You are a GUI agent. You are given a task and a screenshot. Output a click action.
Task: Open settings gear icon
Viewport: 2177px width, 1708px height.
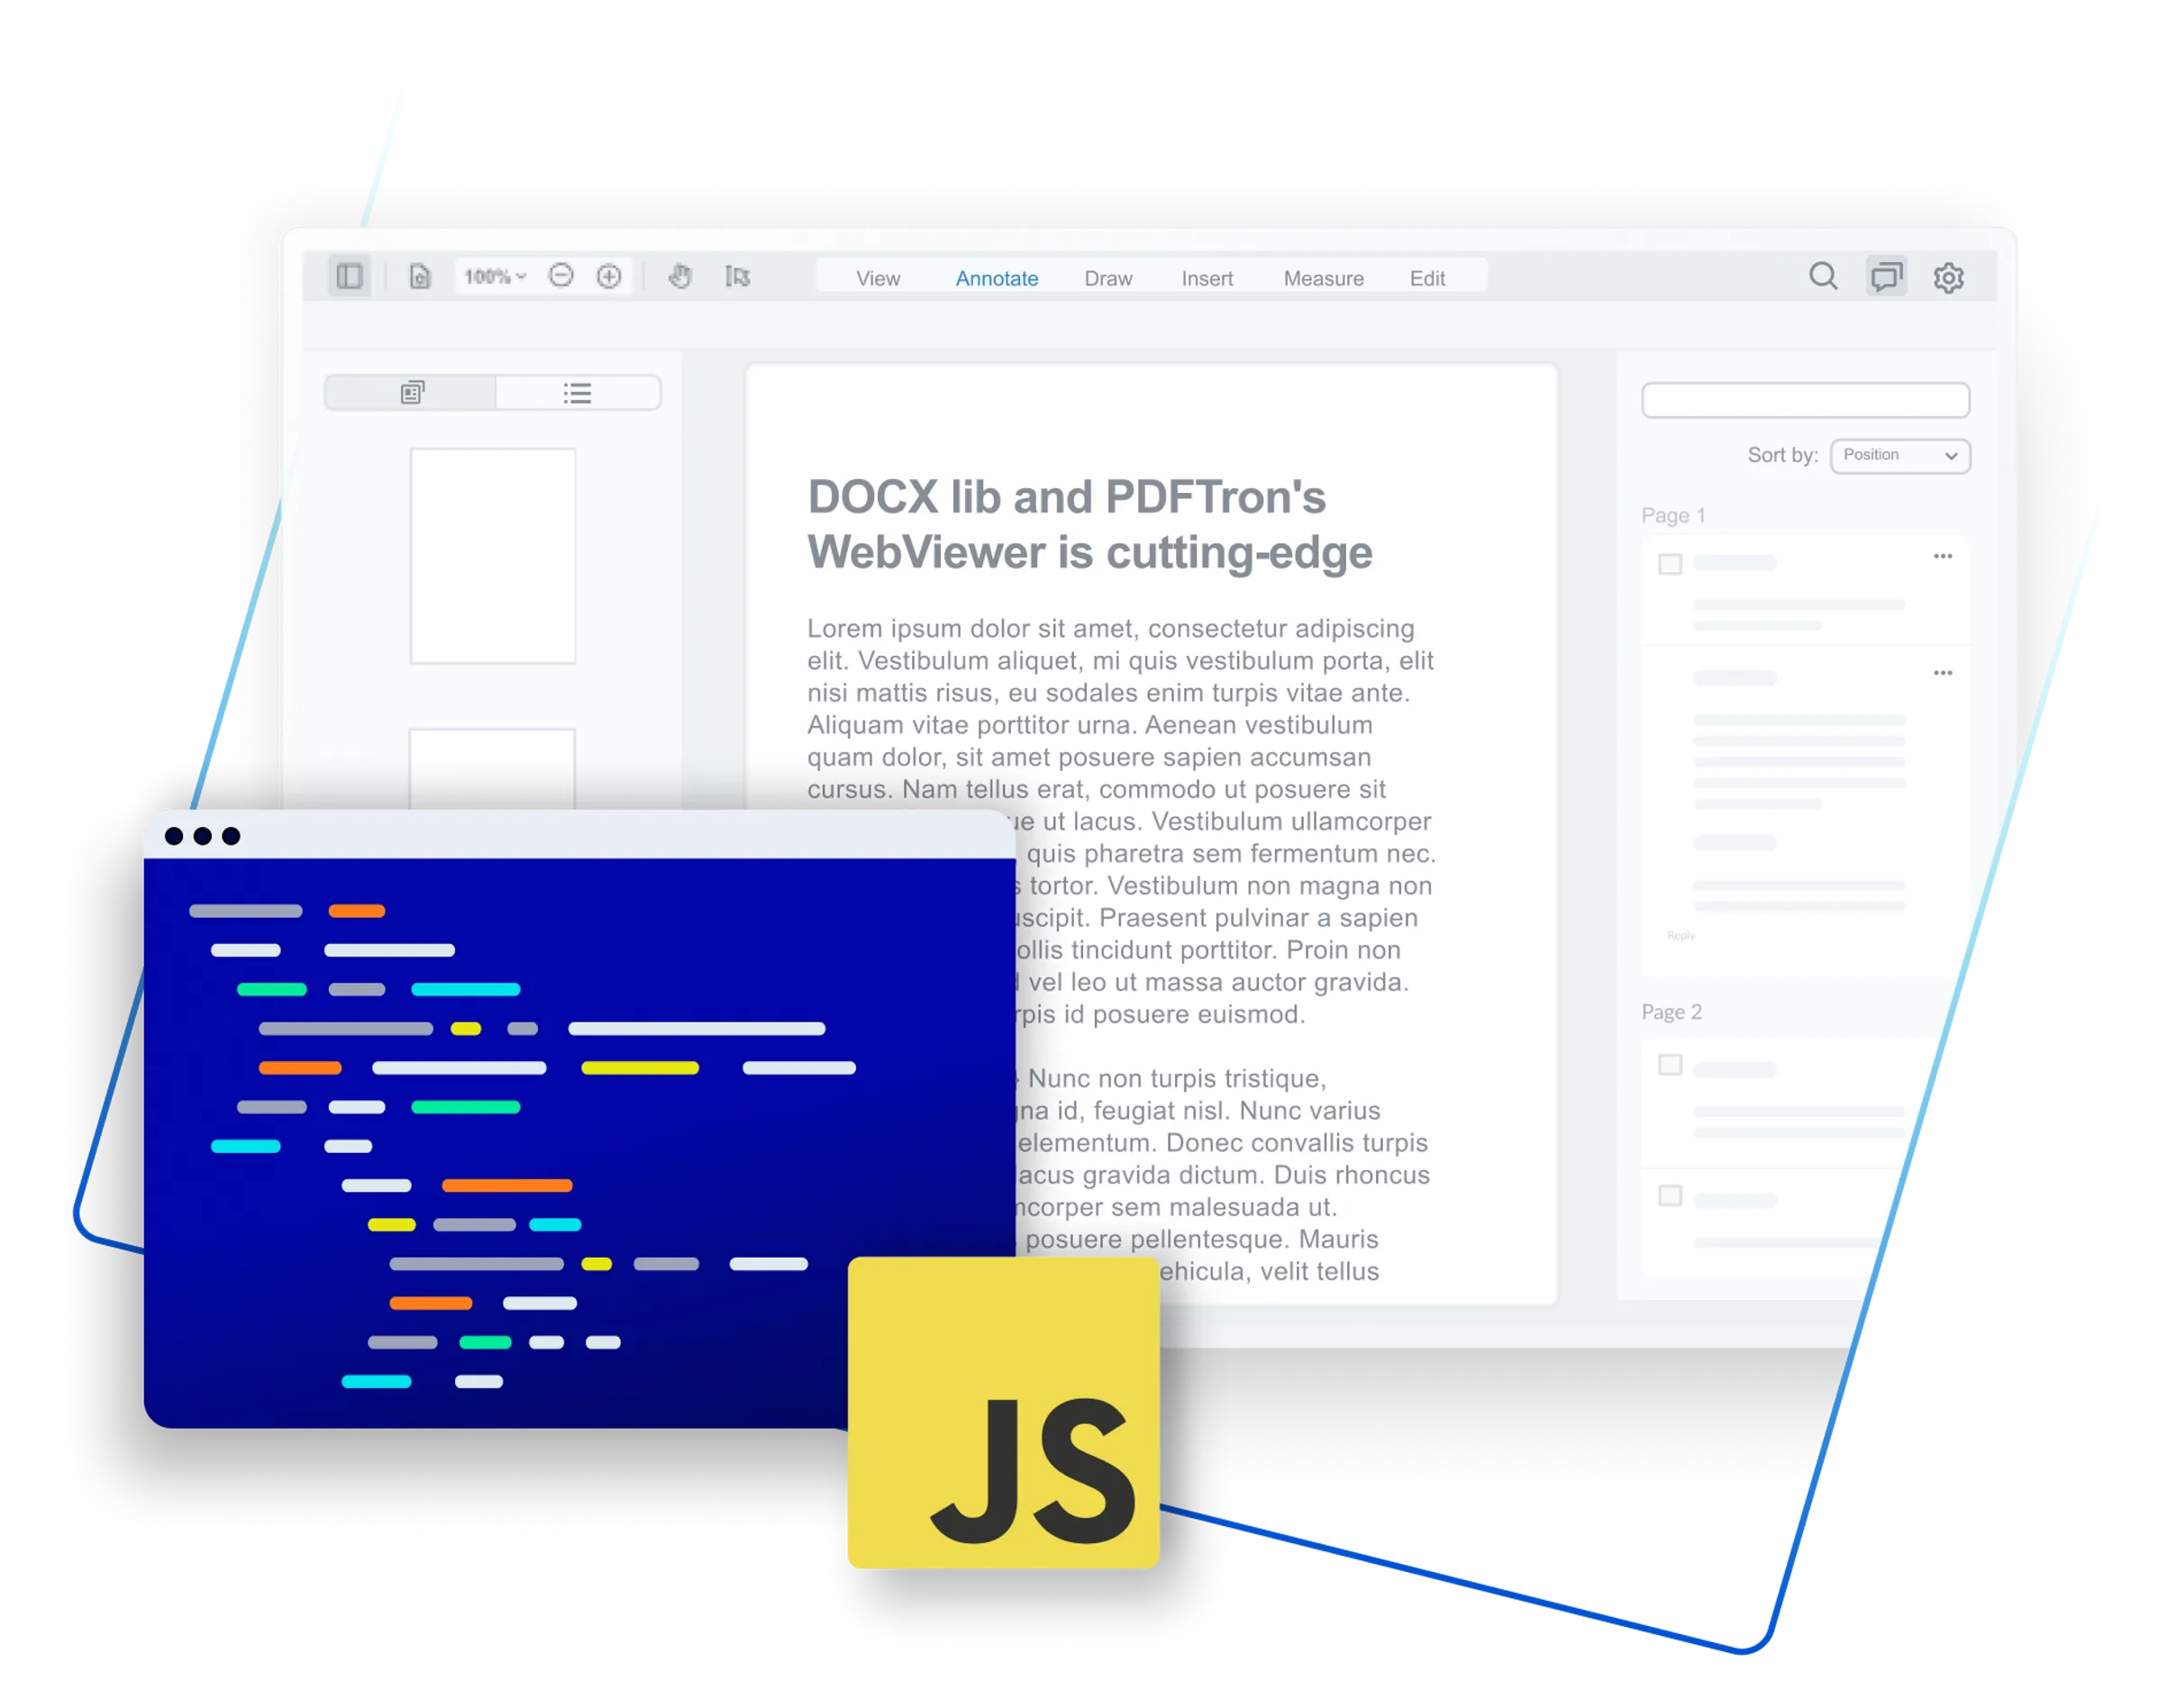1948,278
